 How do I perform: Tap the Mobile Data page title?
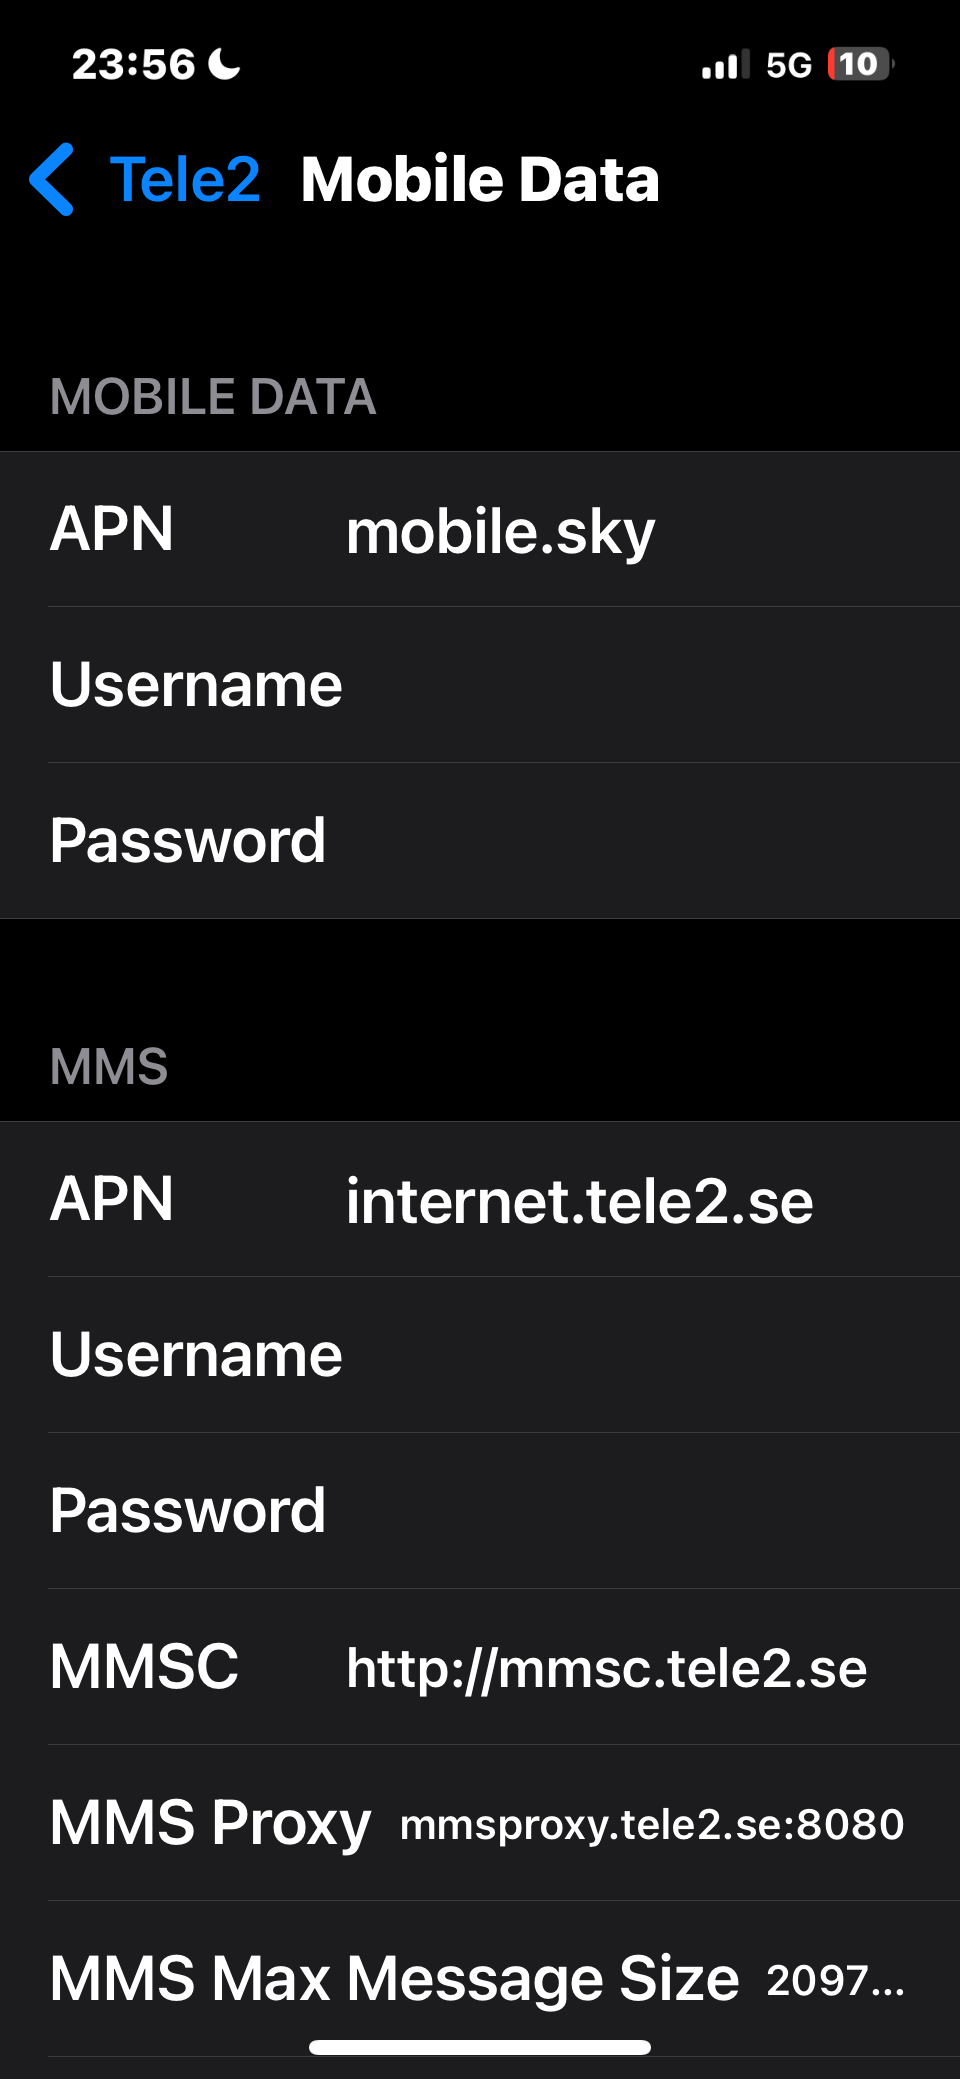480,180
